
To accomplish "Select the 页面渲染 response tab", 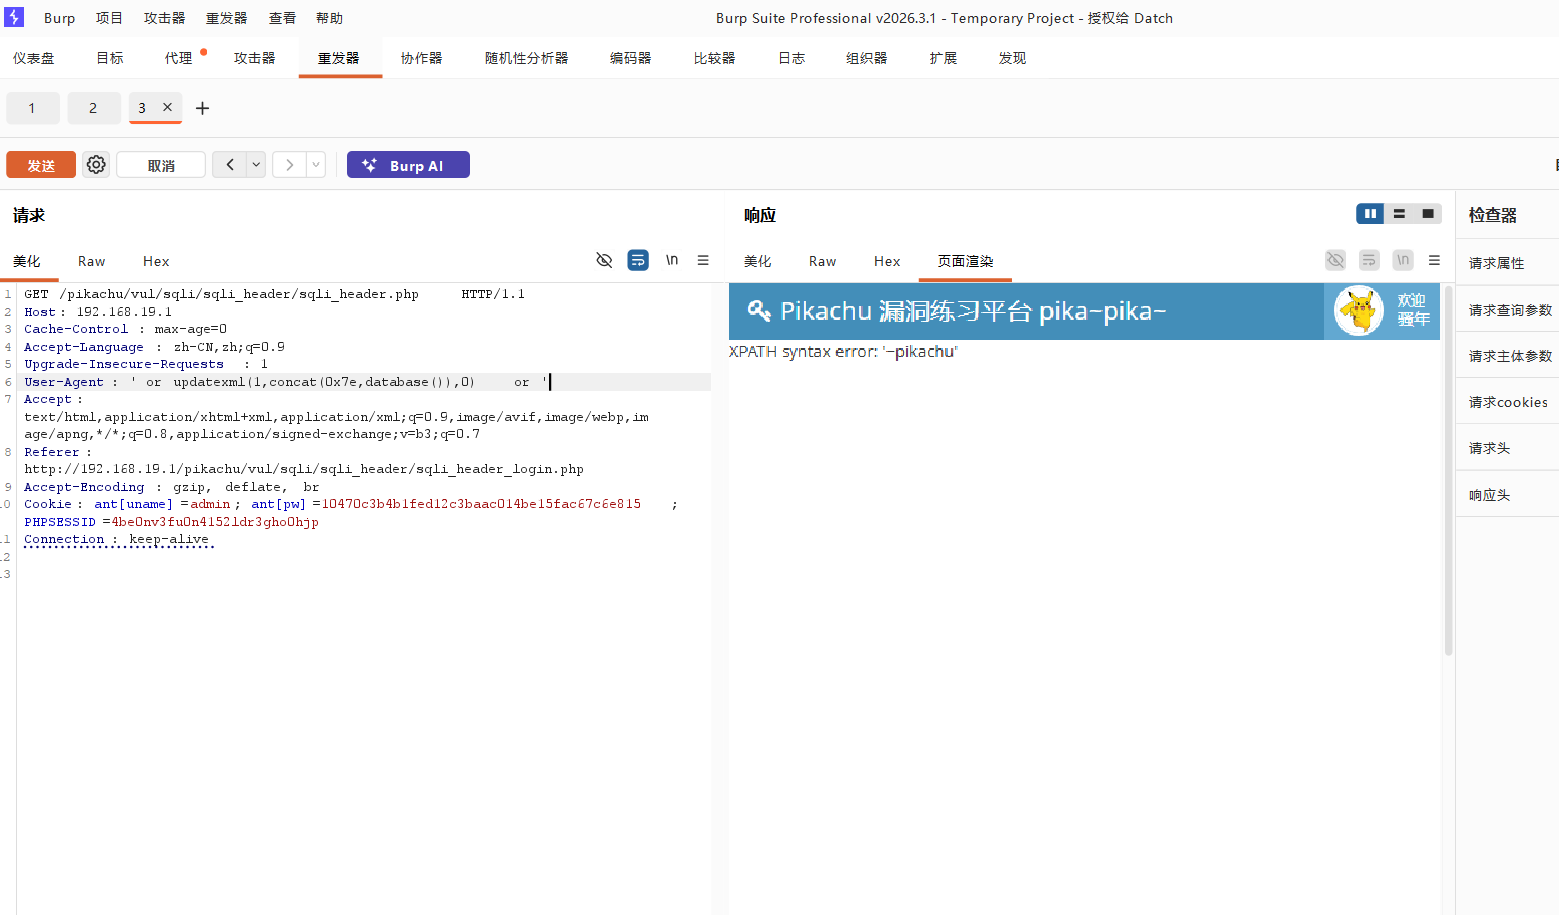I will [965, 261].
